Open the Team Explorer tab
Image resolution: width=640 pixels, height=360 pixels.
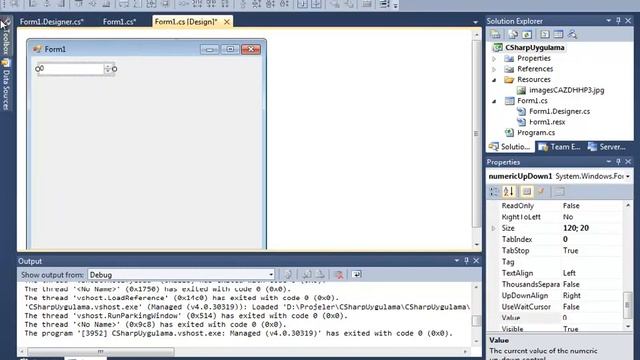(x=560, y=147)
